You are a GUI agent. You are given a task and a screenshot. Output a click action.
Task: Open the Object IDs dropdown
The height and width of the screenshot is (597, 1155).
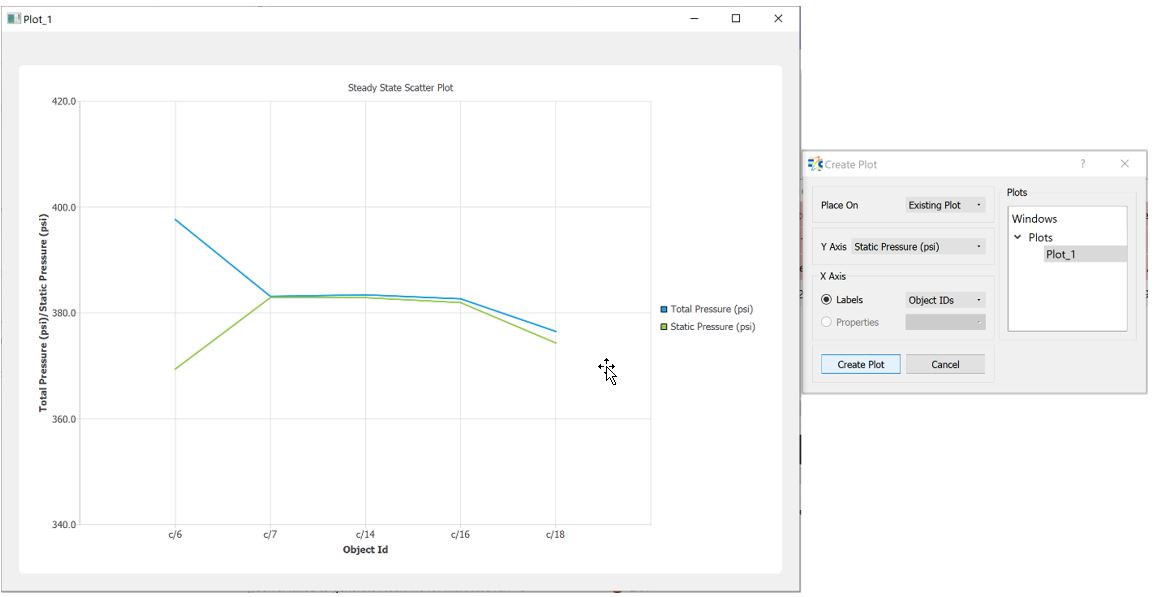945,300
